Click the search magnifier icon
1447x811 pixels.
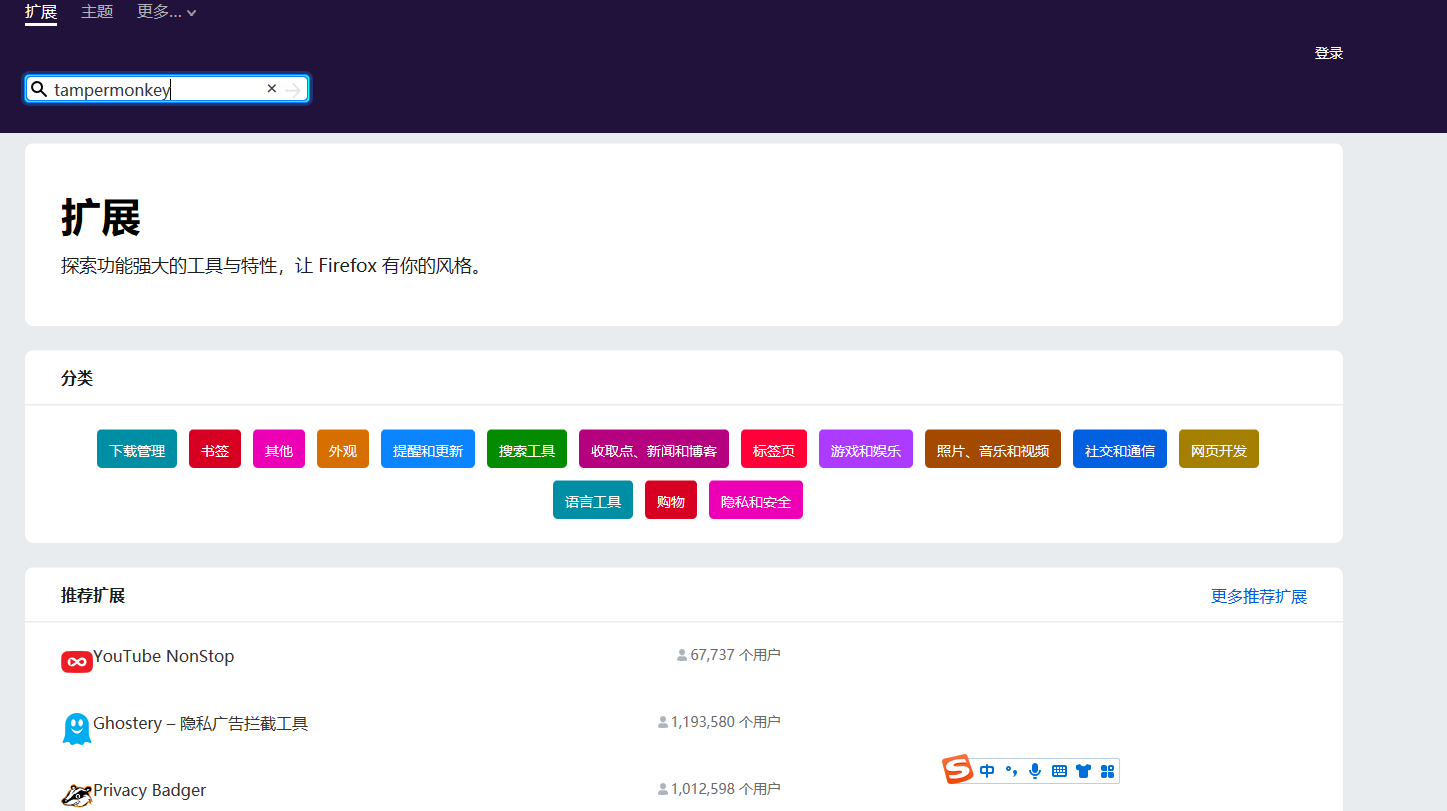[39, 89]
